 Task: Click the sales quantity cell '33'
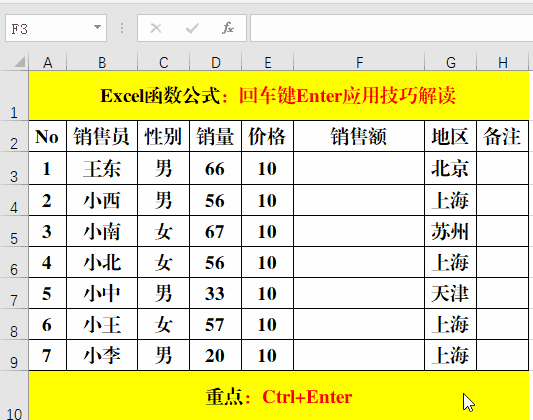click(x=216, y=293)
